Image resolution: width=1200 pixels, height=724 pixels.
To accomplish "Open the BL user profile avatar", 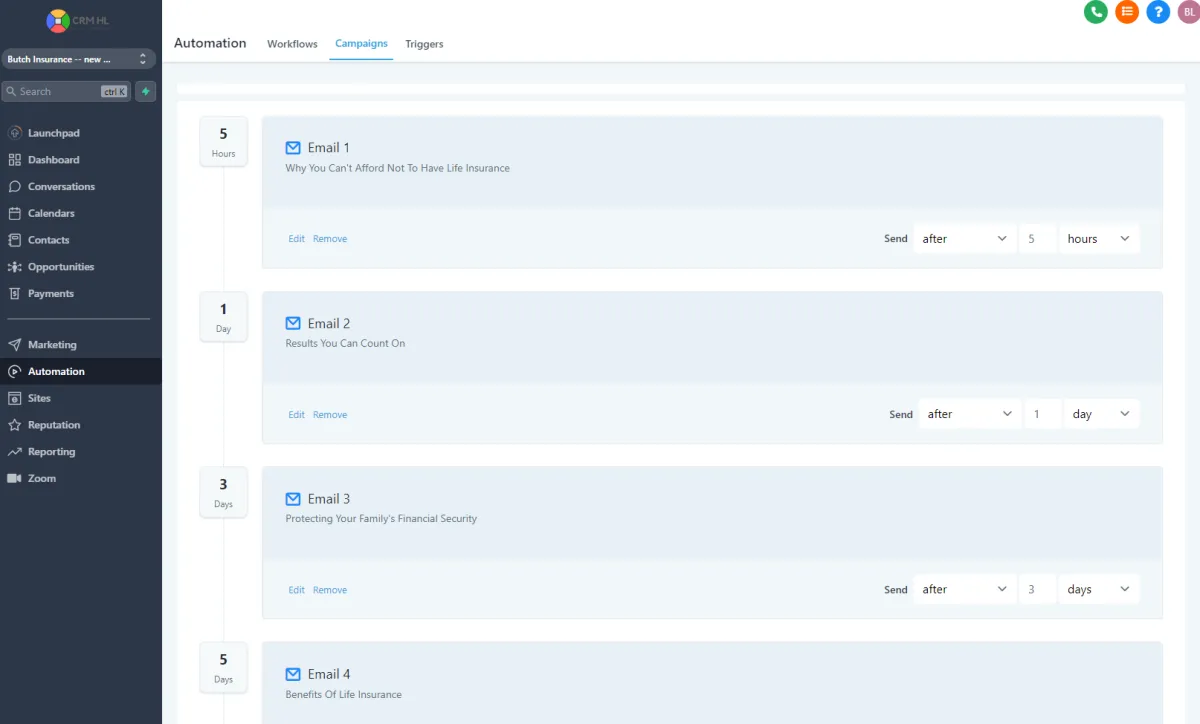I will pyautogui.click(x=1189, y=12).
